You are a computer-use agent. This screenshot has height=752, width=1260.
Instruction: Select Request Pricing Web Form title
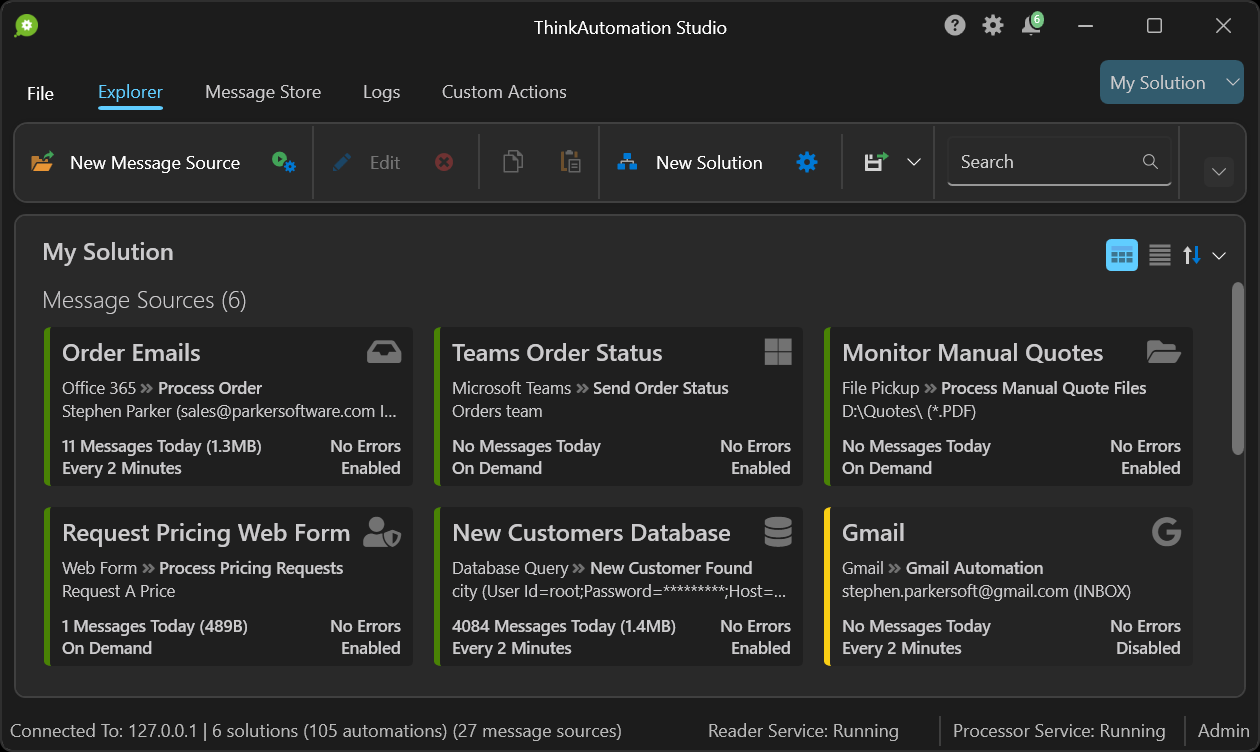(206, 533)
